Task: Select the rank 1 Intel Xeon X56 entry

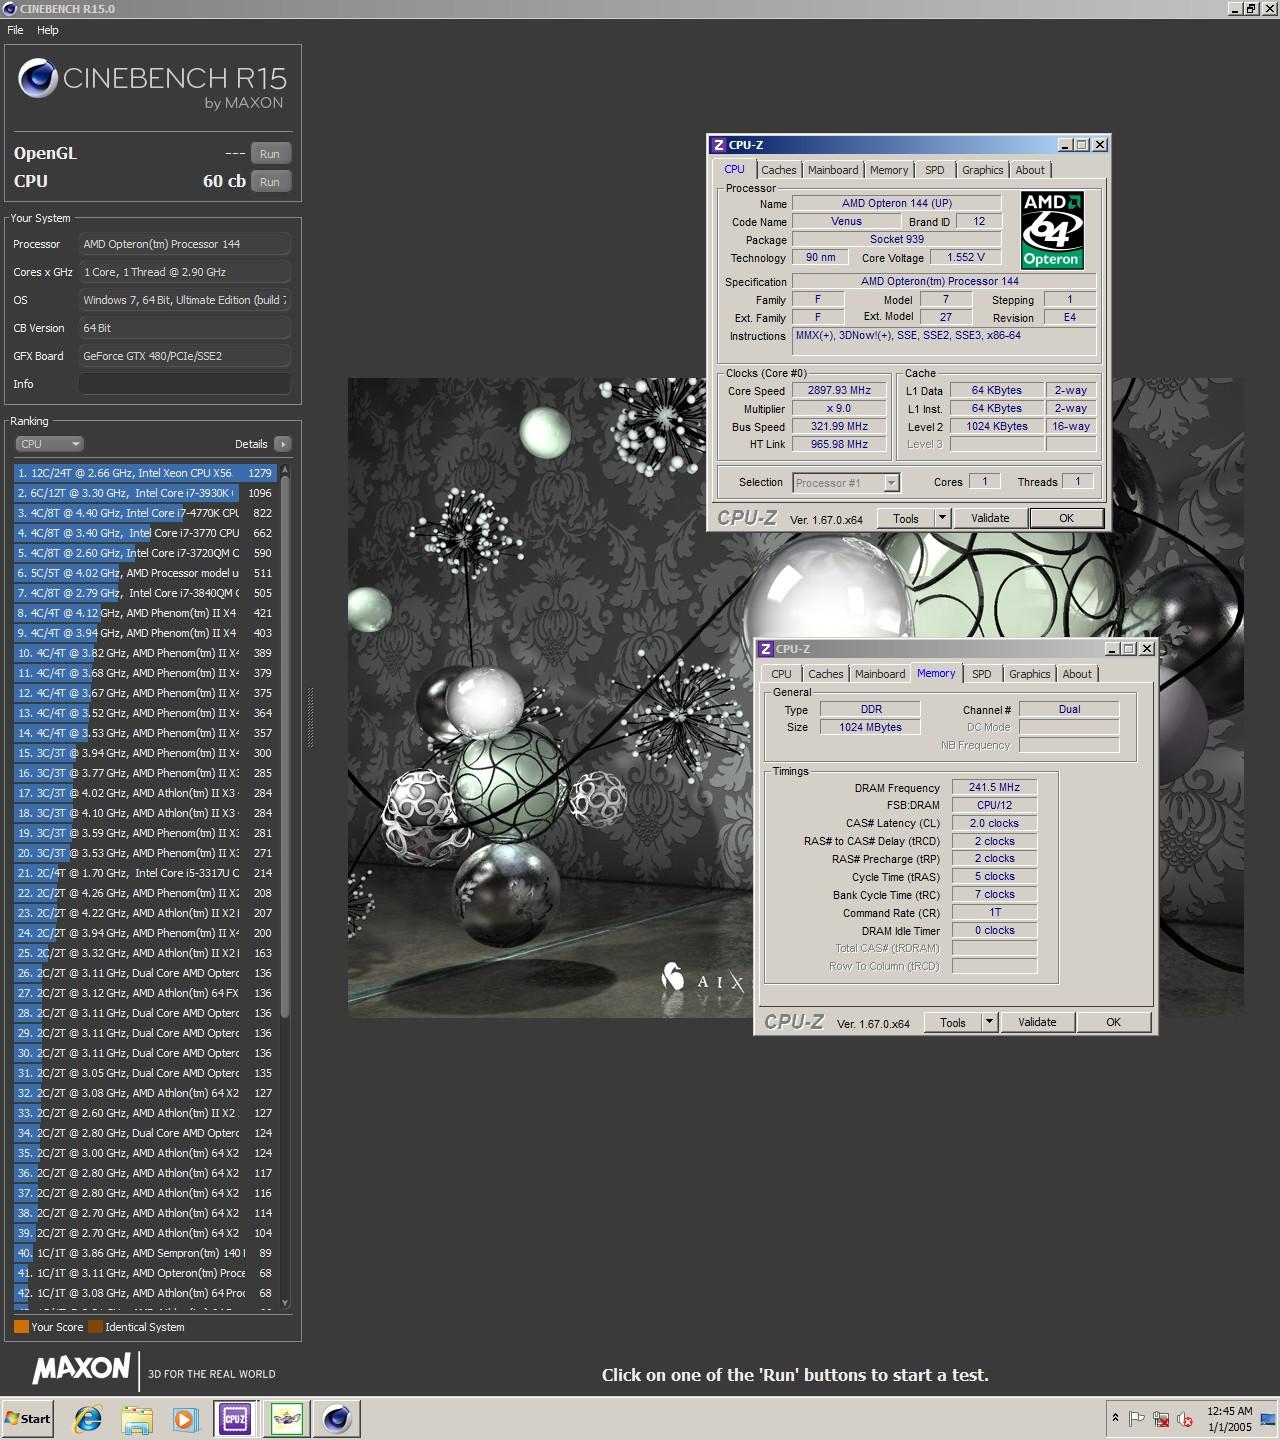Action: [145, 473]
